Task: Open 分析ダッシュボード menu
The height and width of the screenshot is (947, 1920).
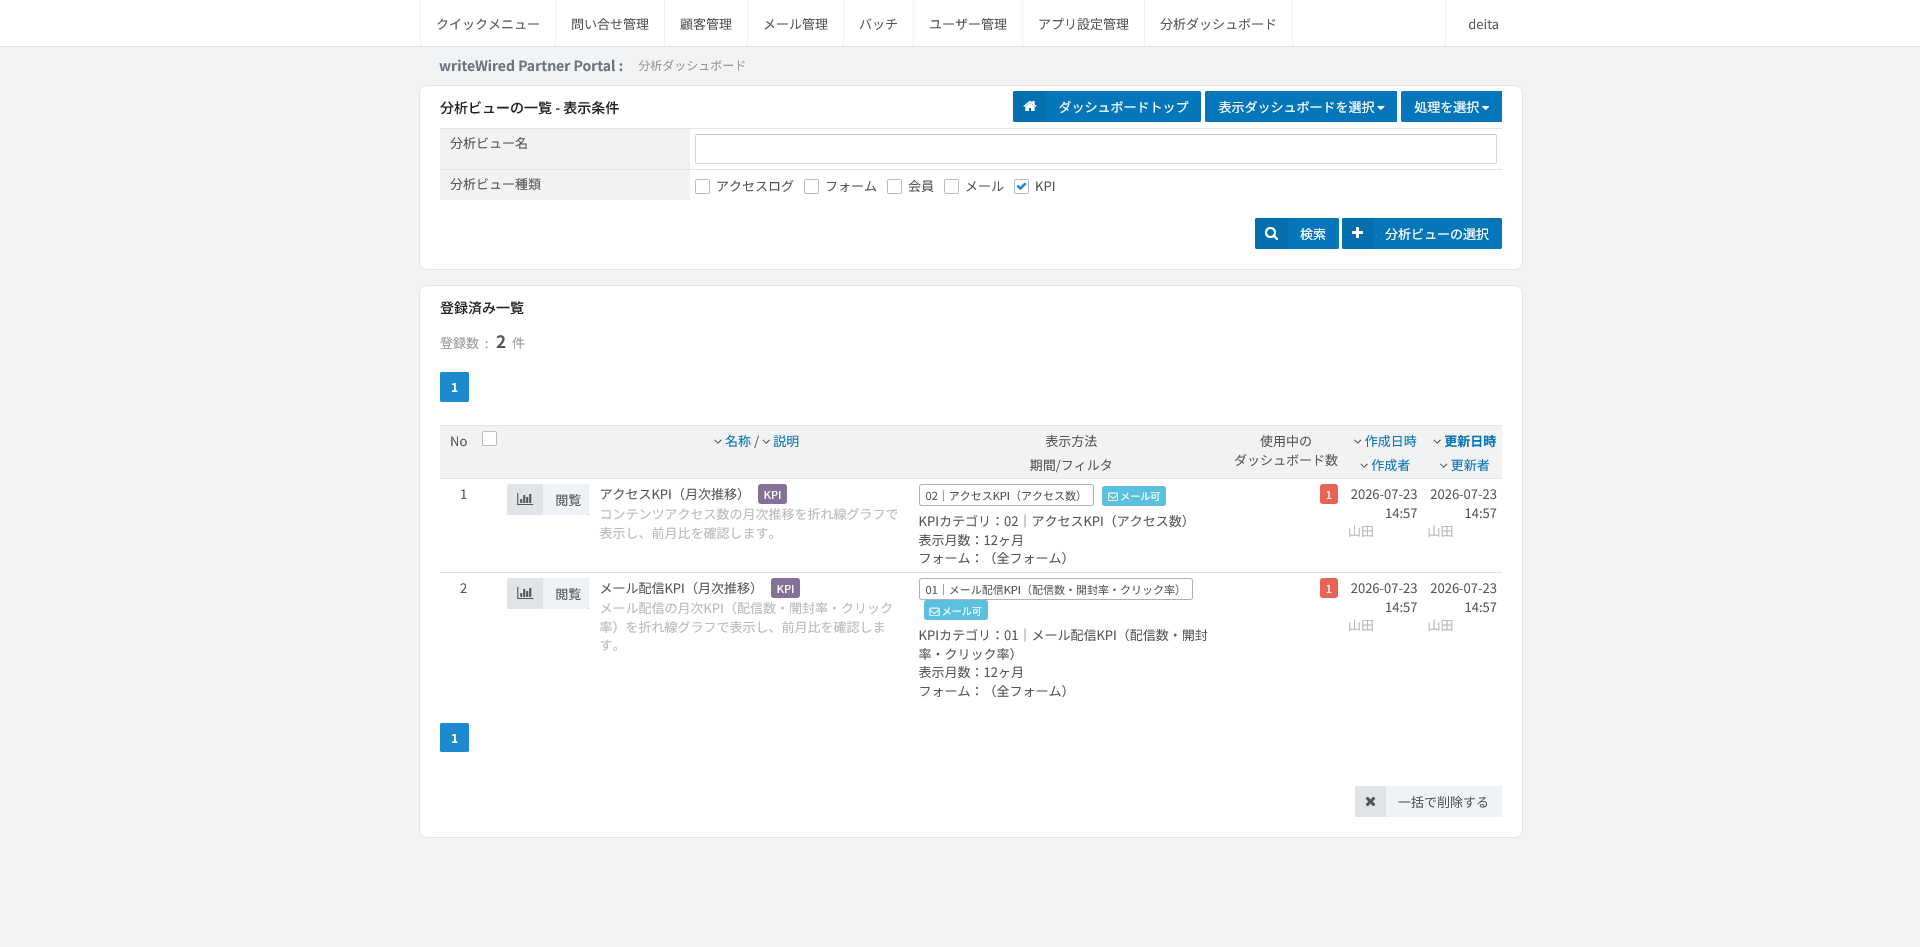Action: 1218,24
